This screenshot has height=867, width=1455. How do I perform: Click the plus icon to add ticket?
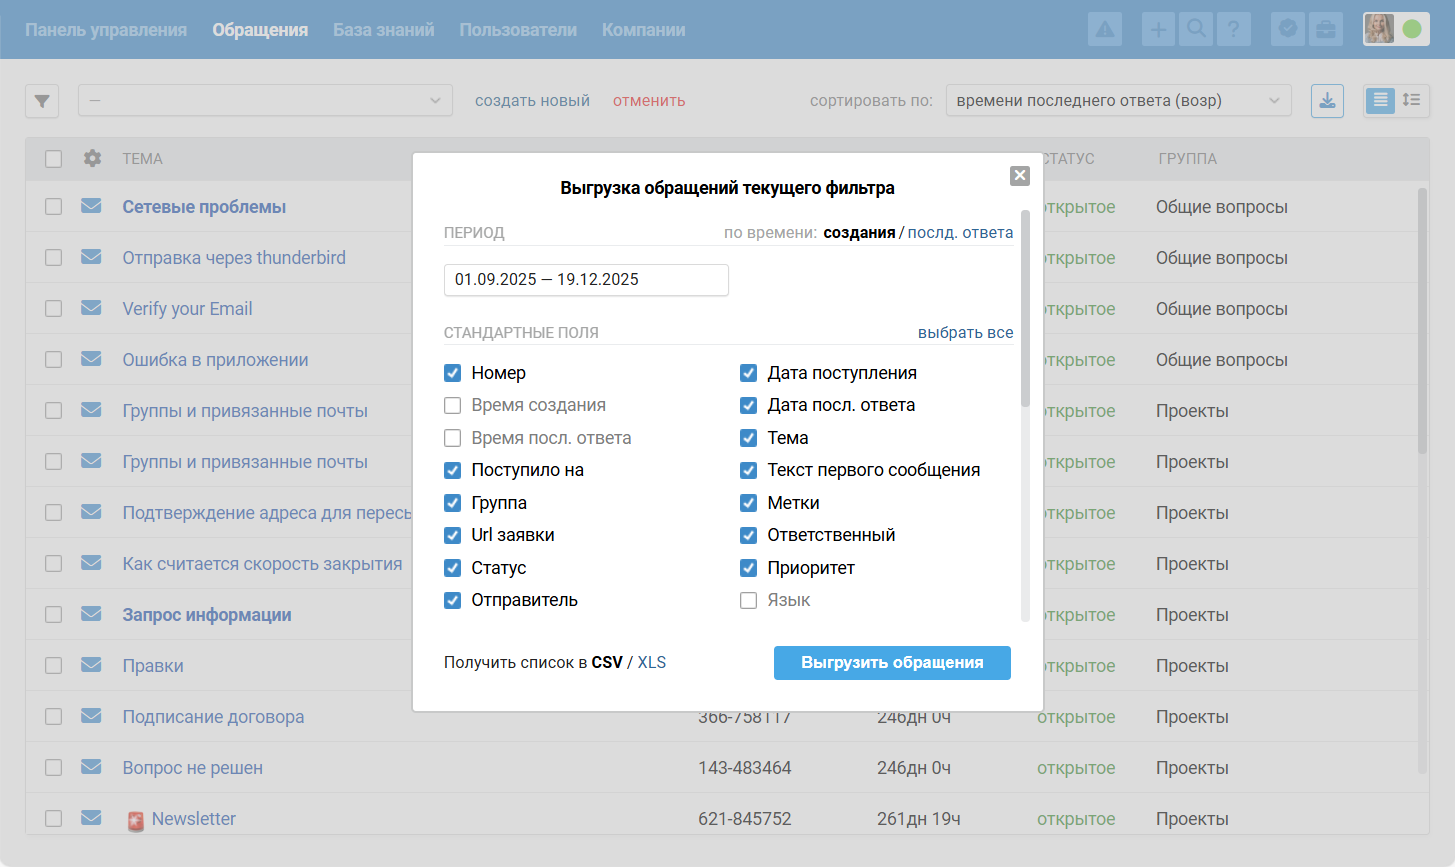tap(1158, 29)
